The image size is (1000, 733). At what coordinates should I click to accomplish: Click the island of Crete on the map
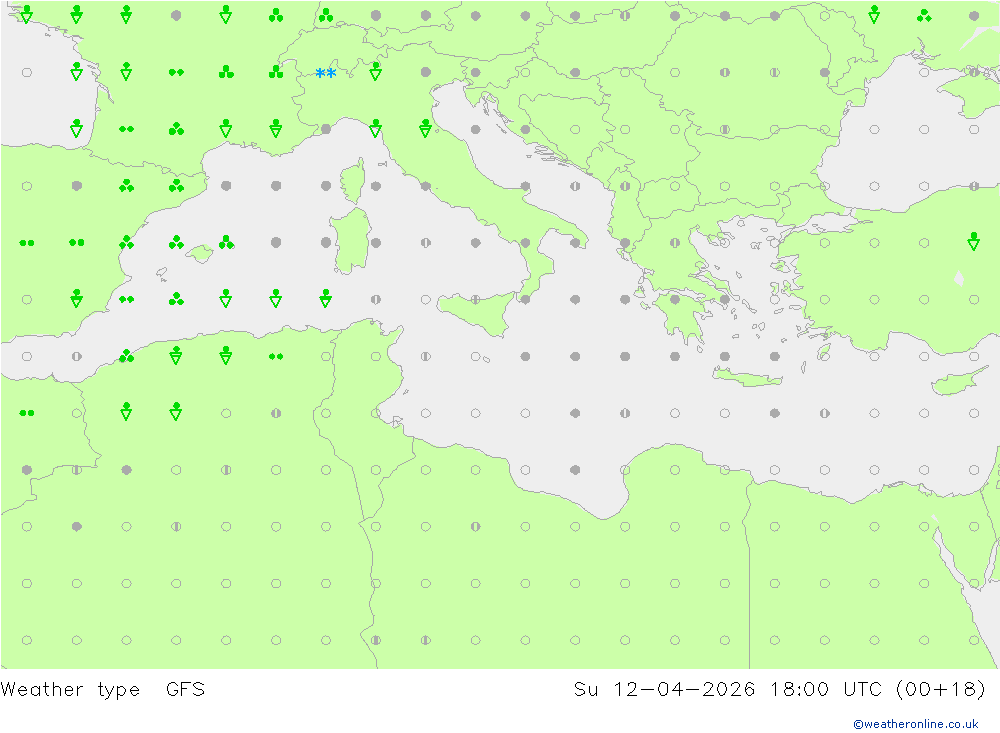pyautogui.click(x=747, y=378)
